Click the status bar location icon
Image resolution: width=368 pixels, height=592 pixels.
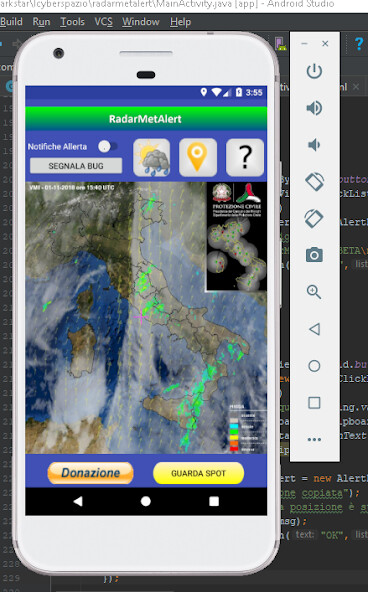204,92
